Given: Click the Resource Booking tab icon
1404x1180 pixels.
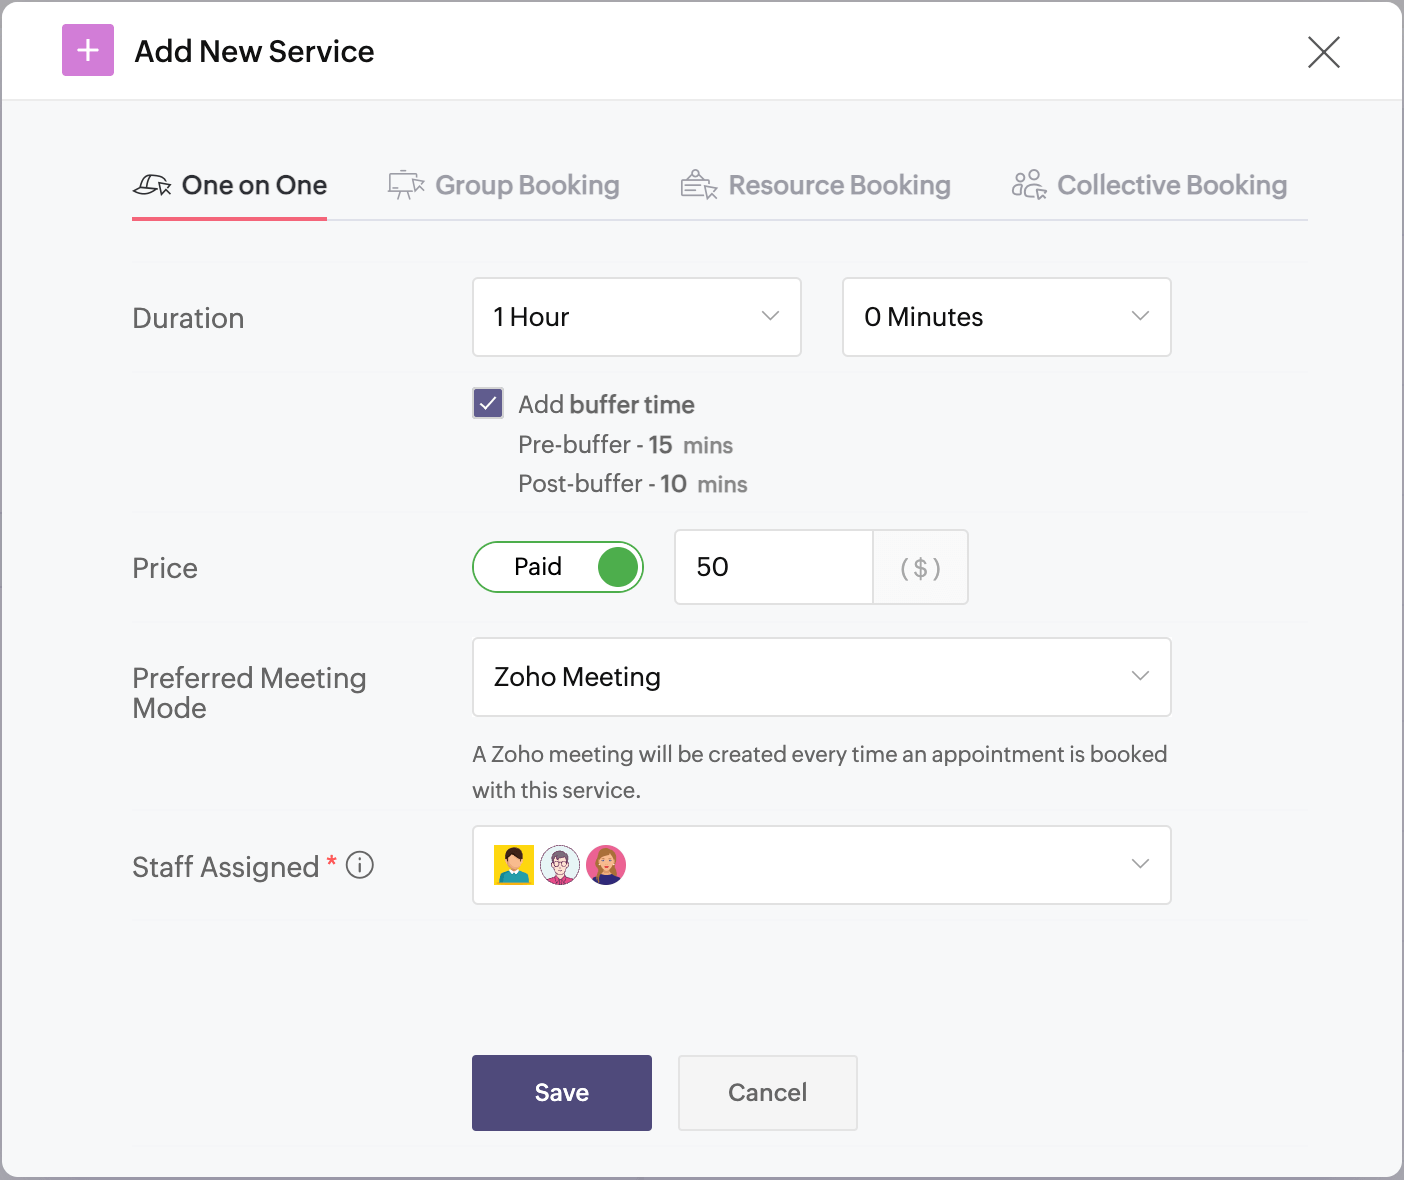Looking at the screenshot, I should click(699, 185).
